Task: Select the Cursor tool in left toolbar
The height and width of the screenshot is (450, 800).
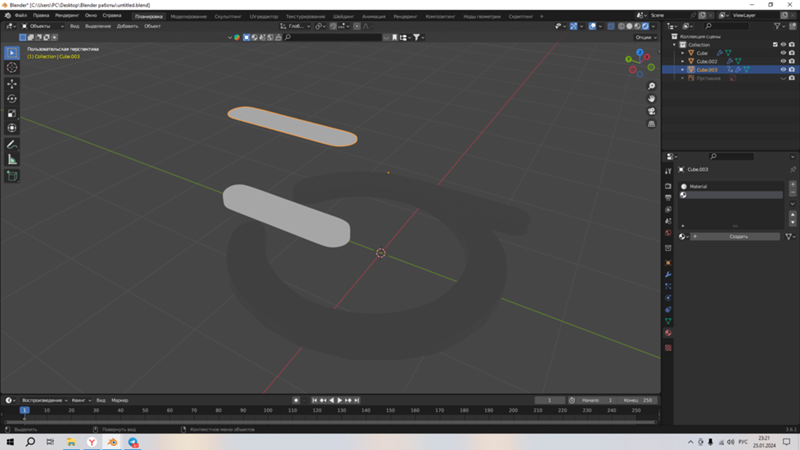Action: [12, 68]
